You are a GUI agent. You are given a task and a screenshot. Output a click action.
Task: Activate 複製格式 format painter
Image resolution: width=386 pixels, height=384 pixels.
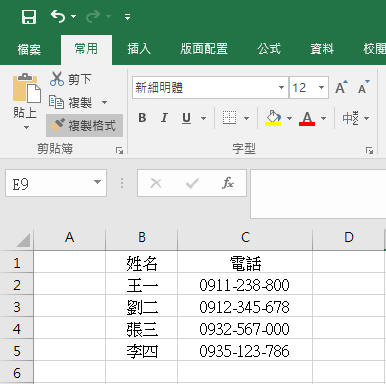click(x=84, y=126)
